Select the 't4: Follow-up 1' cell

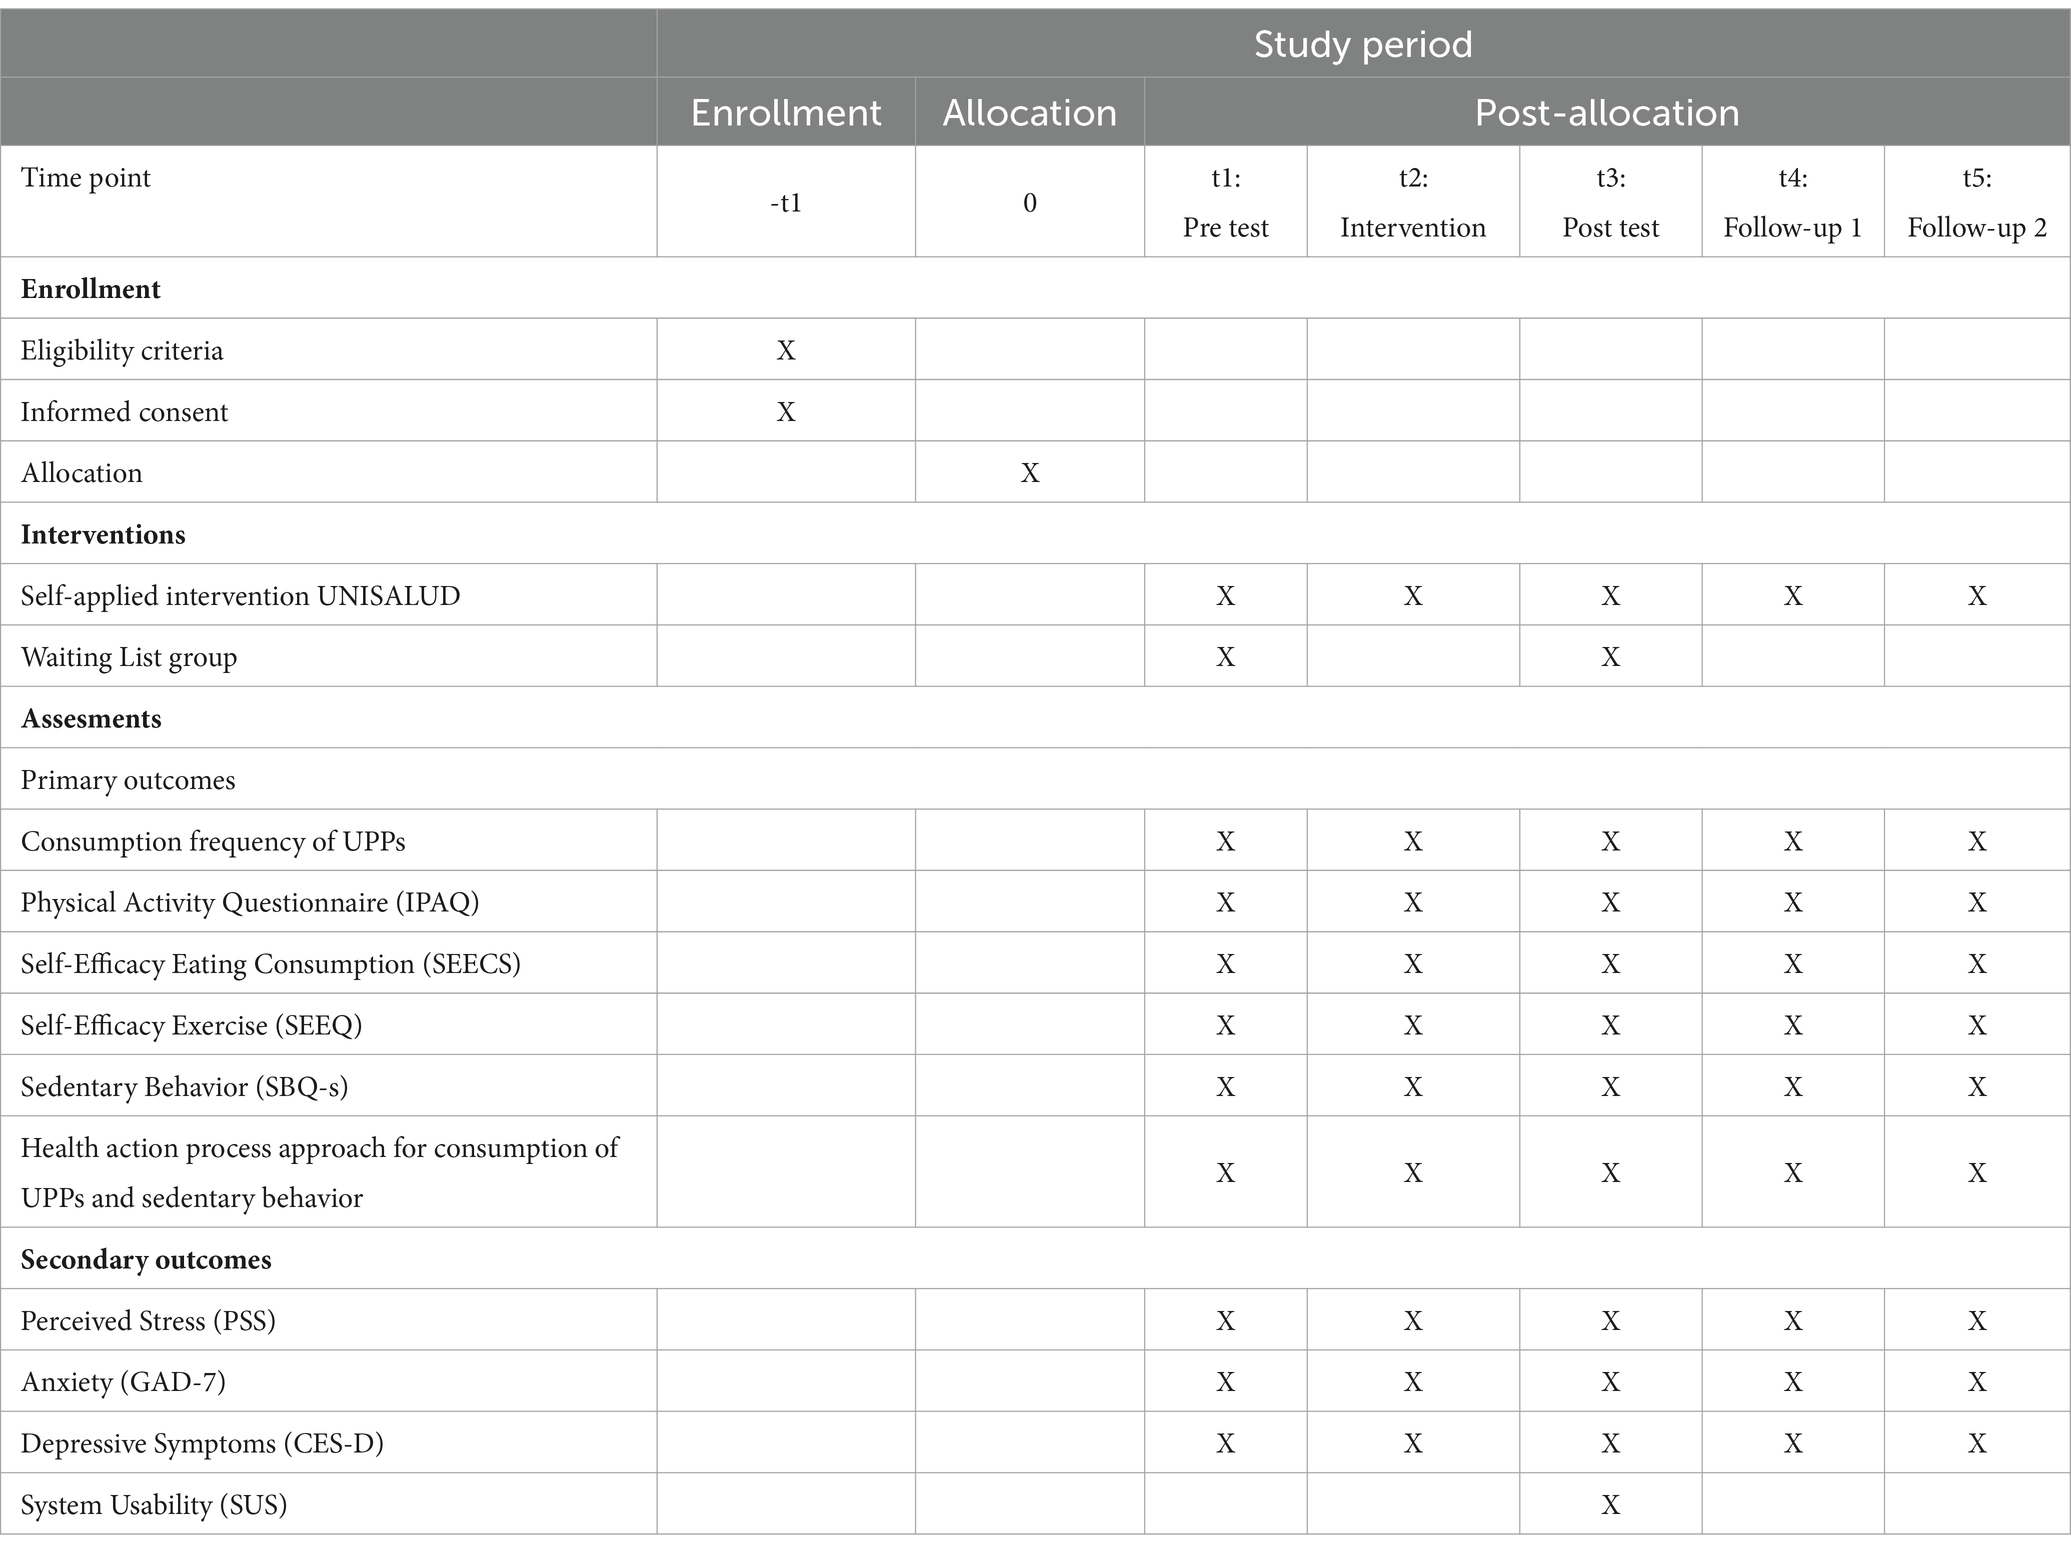[x=1793, y=203]
